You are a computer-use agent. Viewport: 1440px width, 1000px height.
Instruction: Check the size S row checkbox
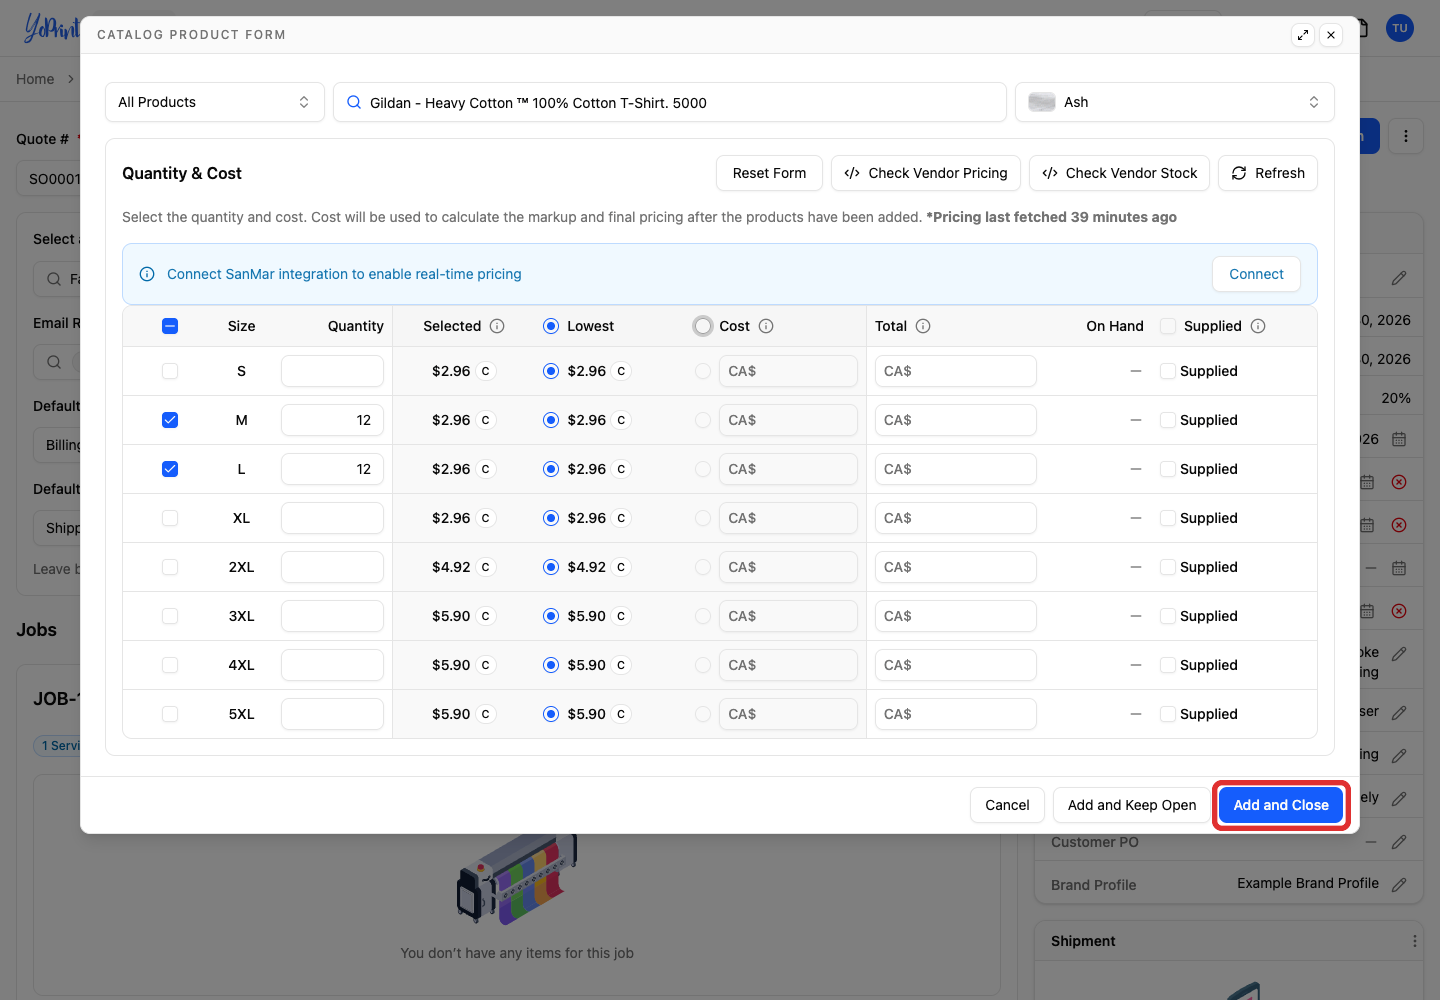(x=170, y=371)
